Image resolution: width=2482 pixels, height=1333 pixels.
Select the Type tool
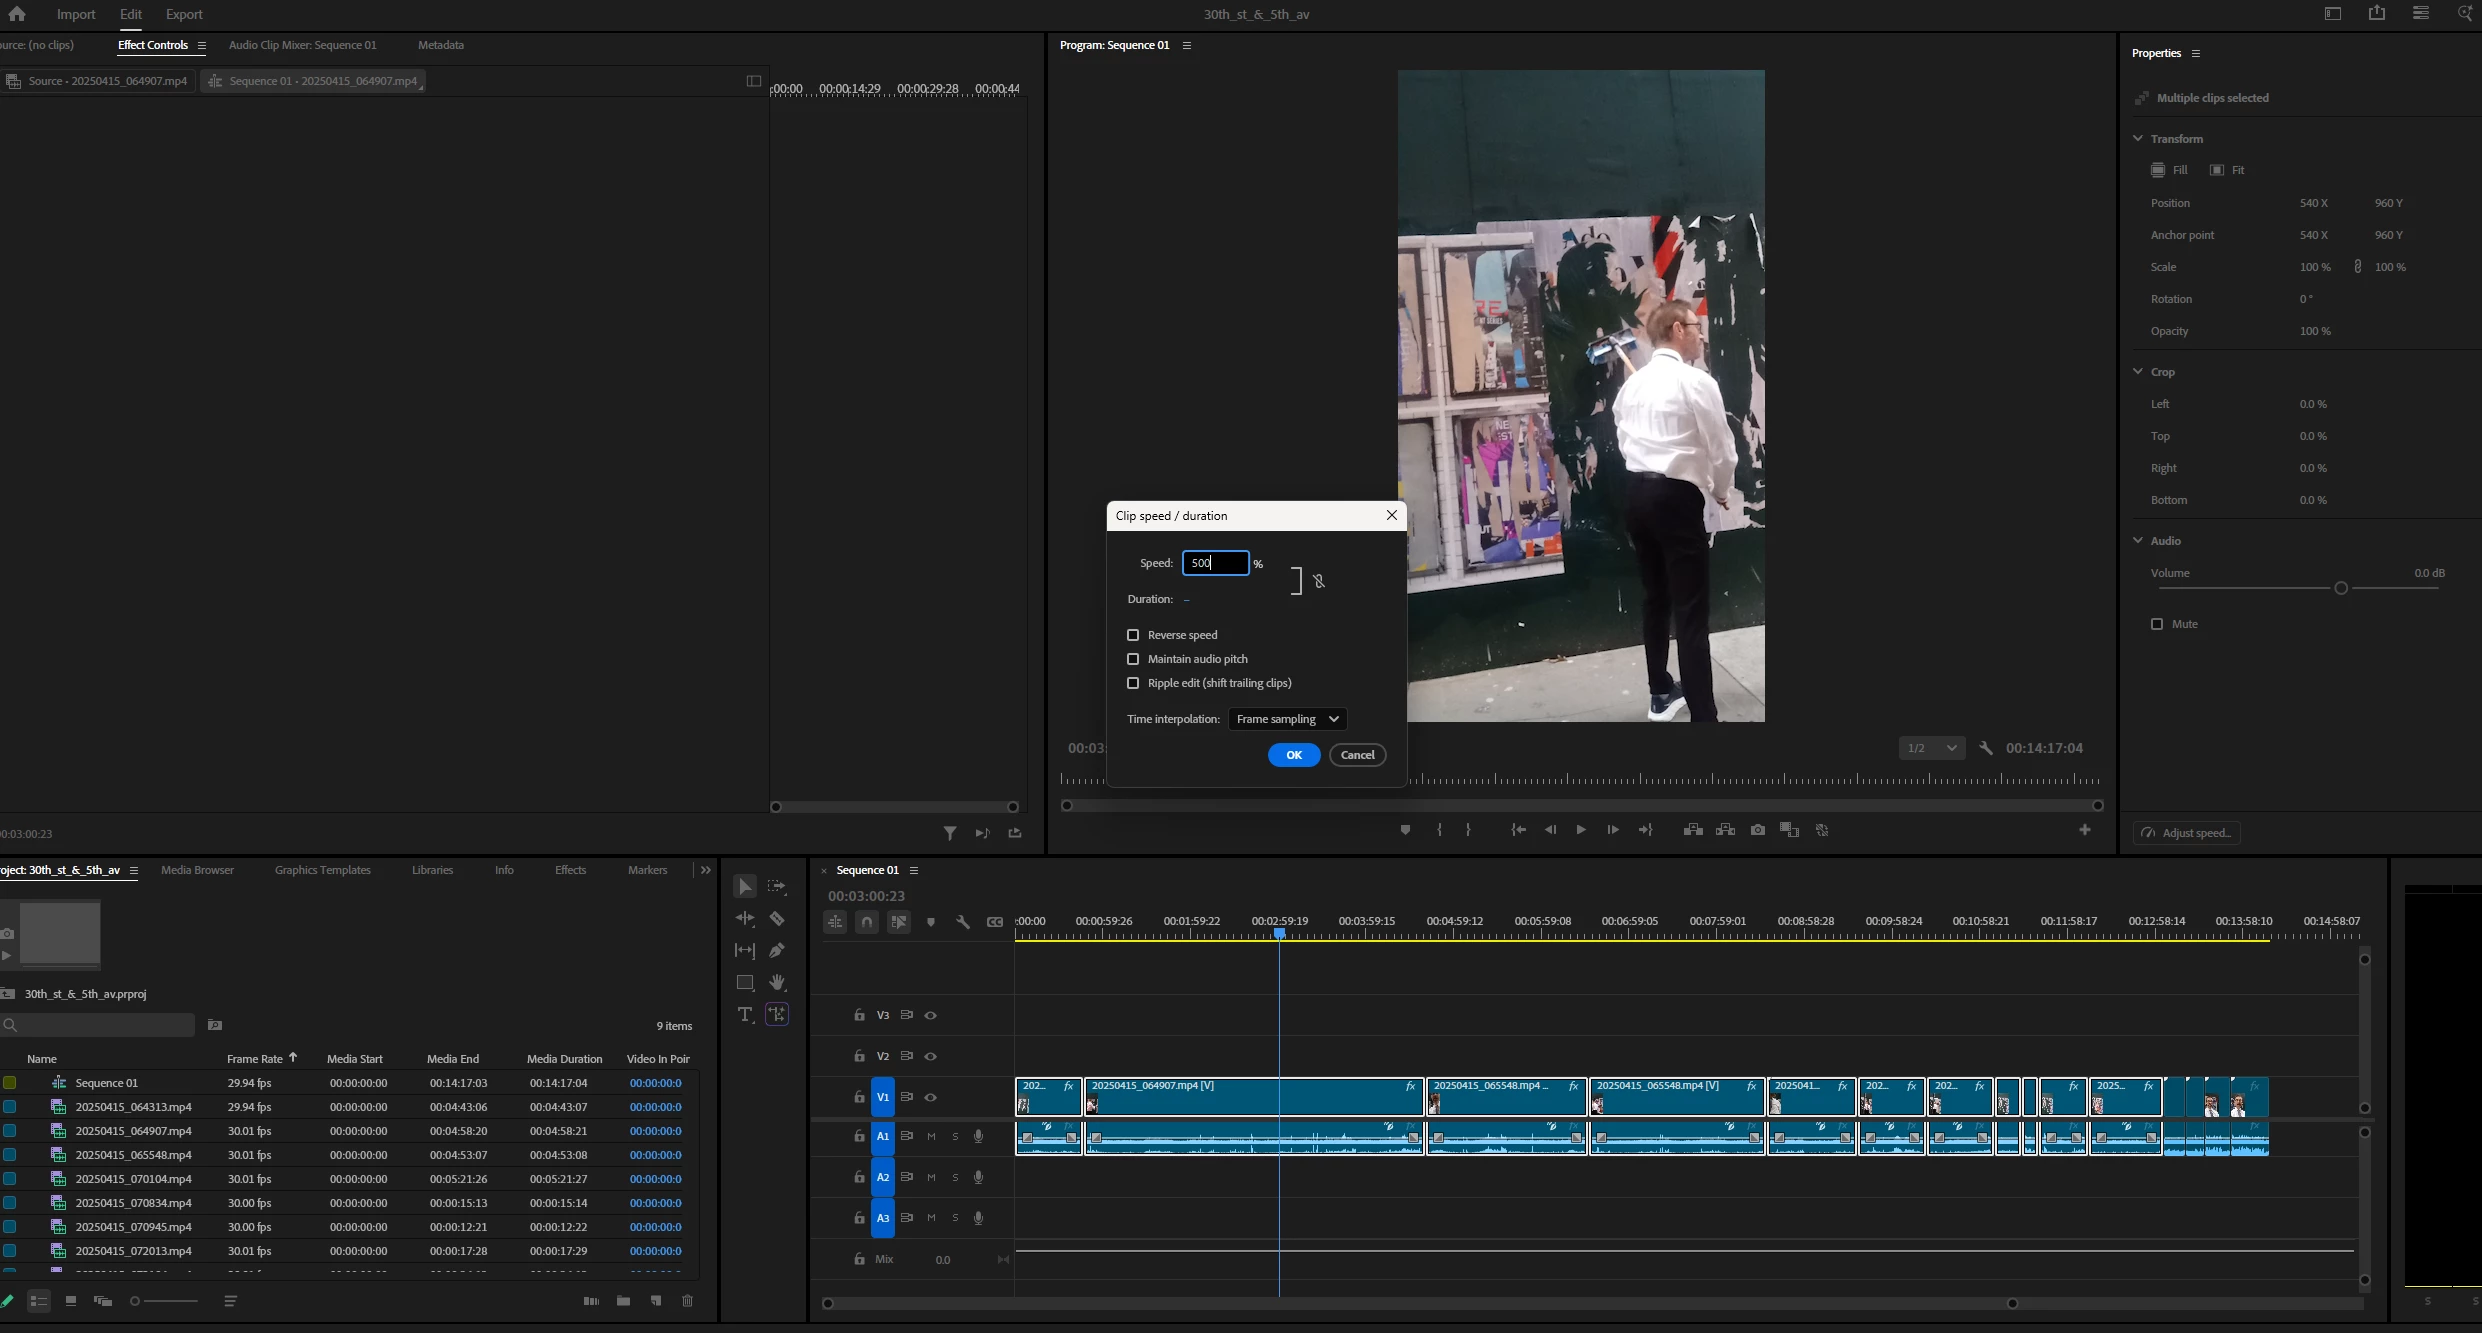745,1014
